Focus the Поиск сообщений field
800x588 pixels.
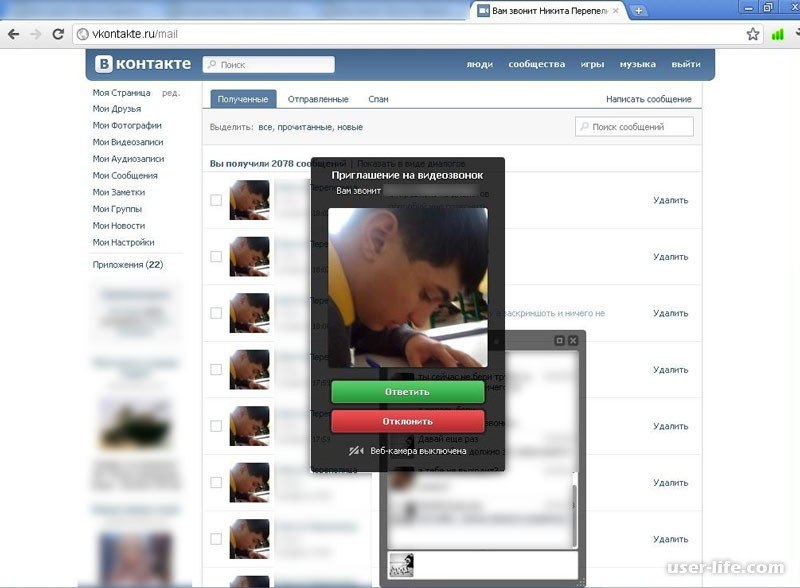click(x=634, y=127)
